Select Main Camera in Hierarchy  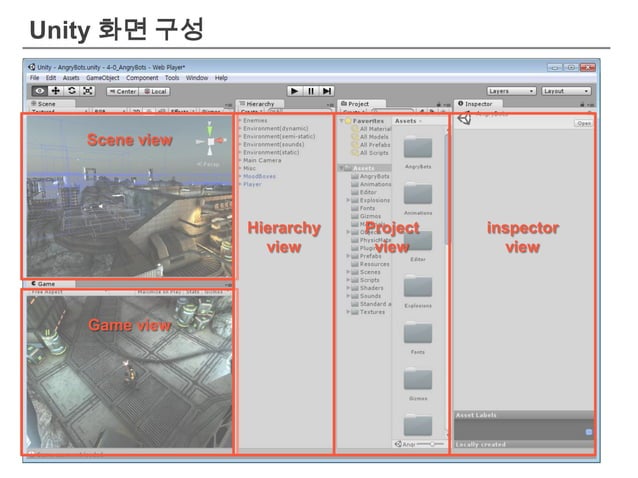(262, 160)
